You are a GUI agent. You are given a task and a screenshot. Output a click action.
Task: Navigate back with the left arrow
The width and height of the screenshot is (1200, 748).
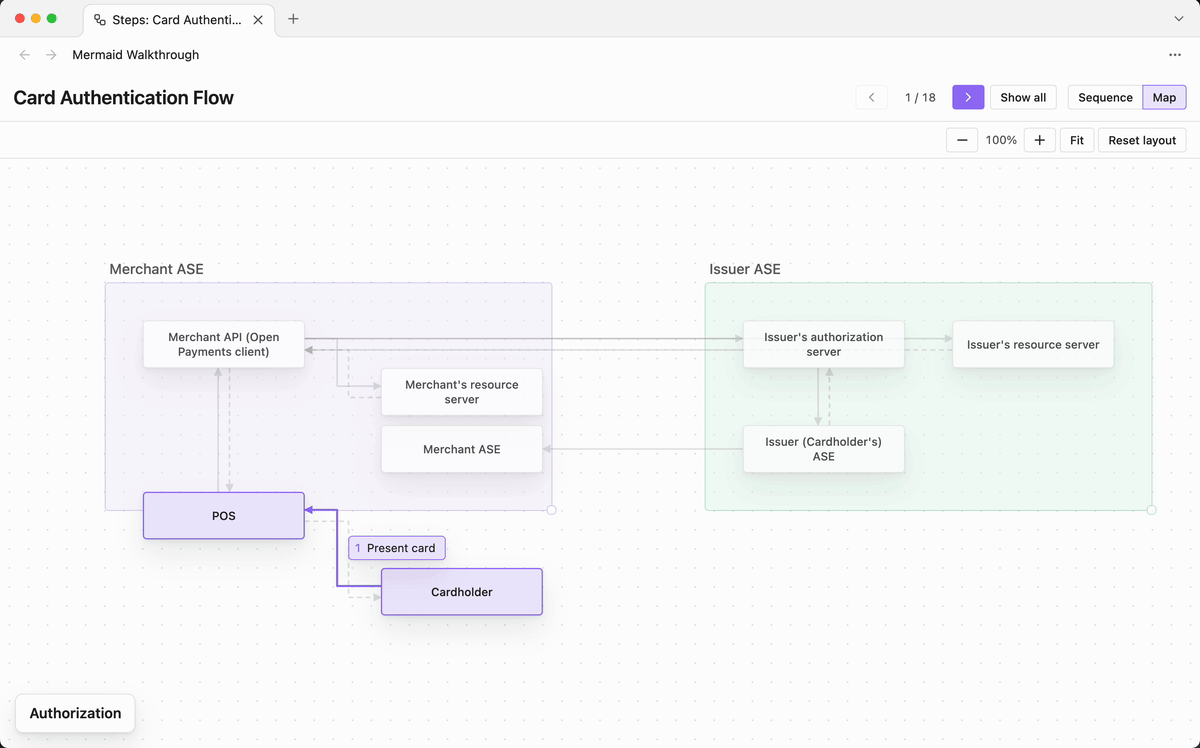tap(25, 55)
